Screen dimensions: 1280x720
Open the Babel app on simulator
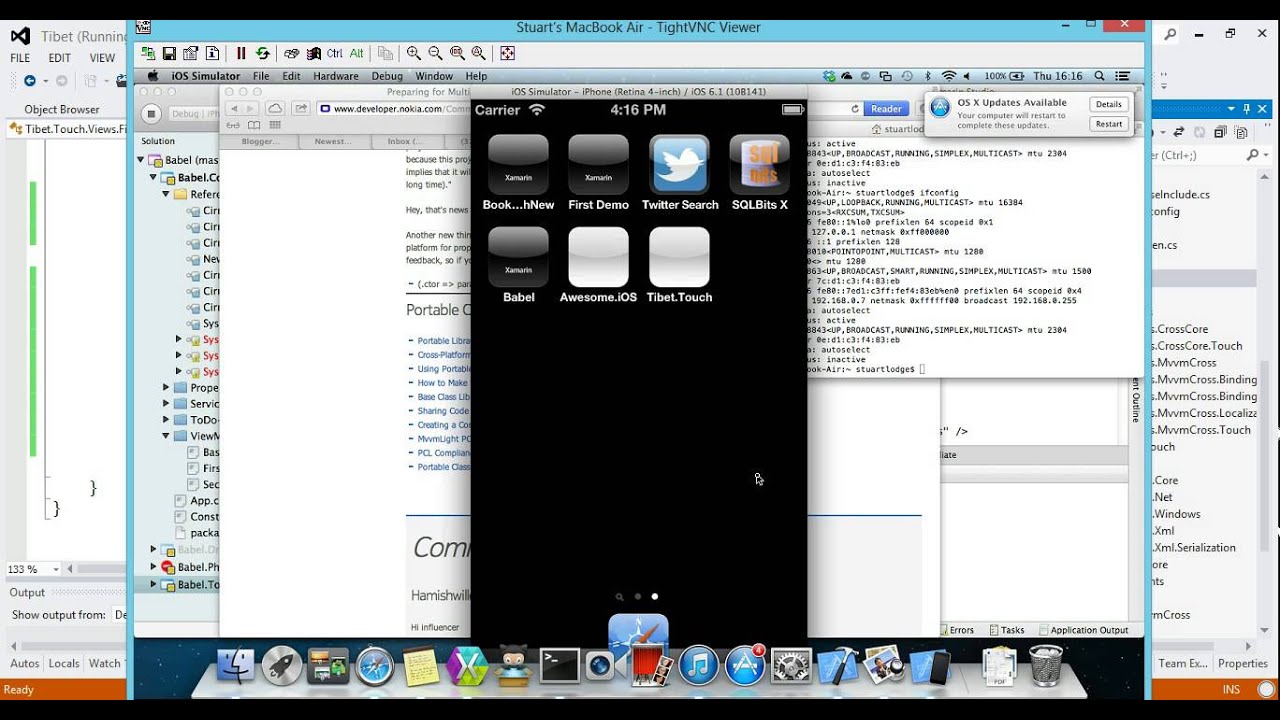[518, 257]
